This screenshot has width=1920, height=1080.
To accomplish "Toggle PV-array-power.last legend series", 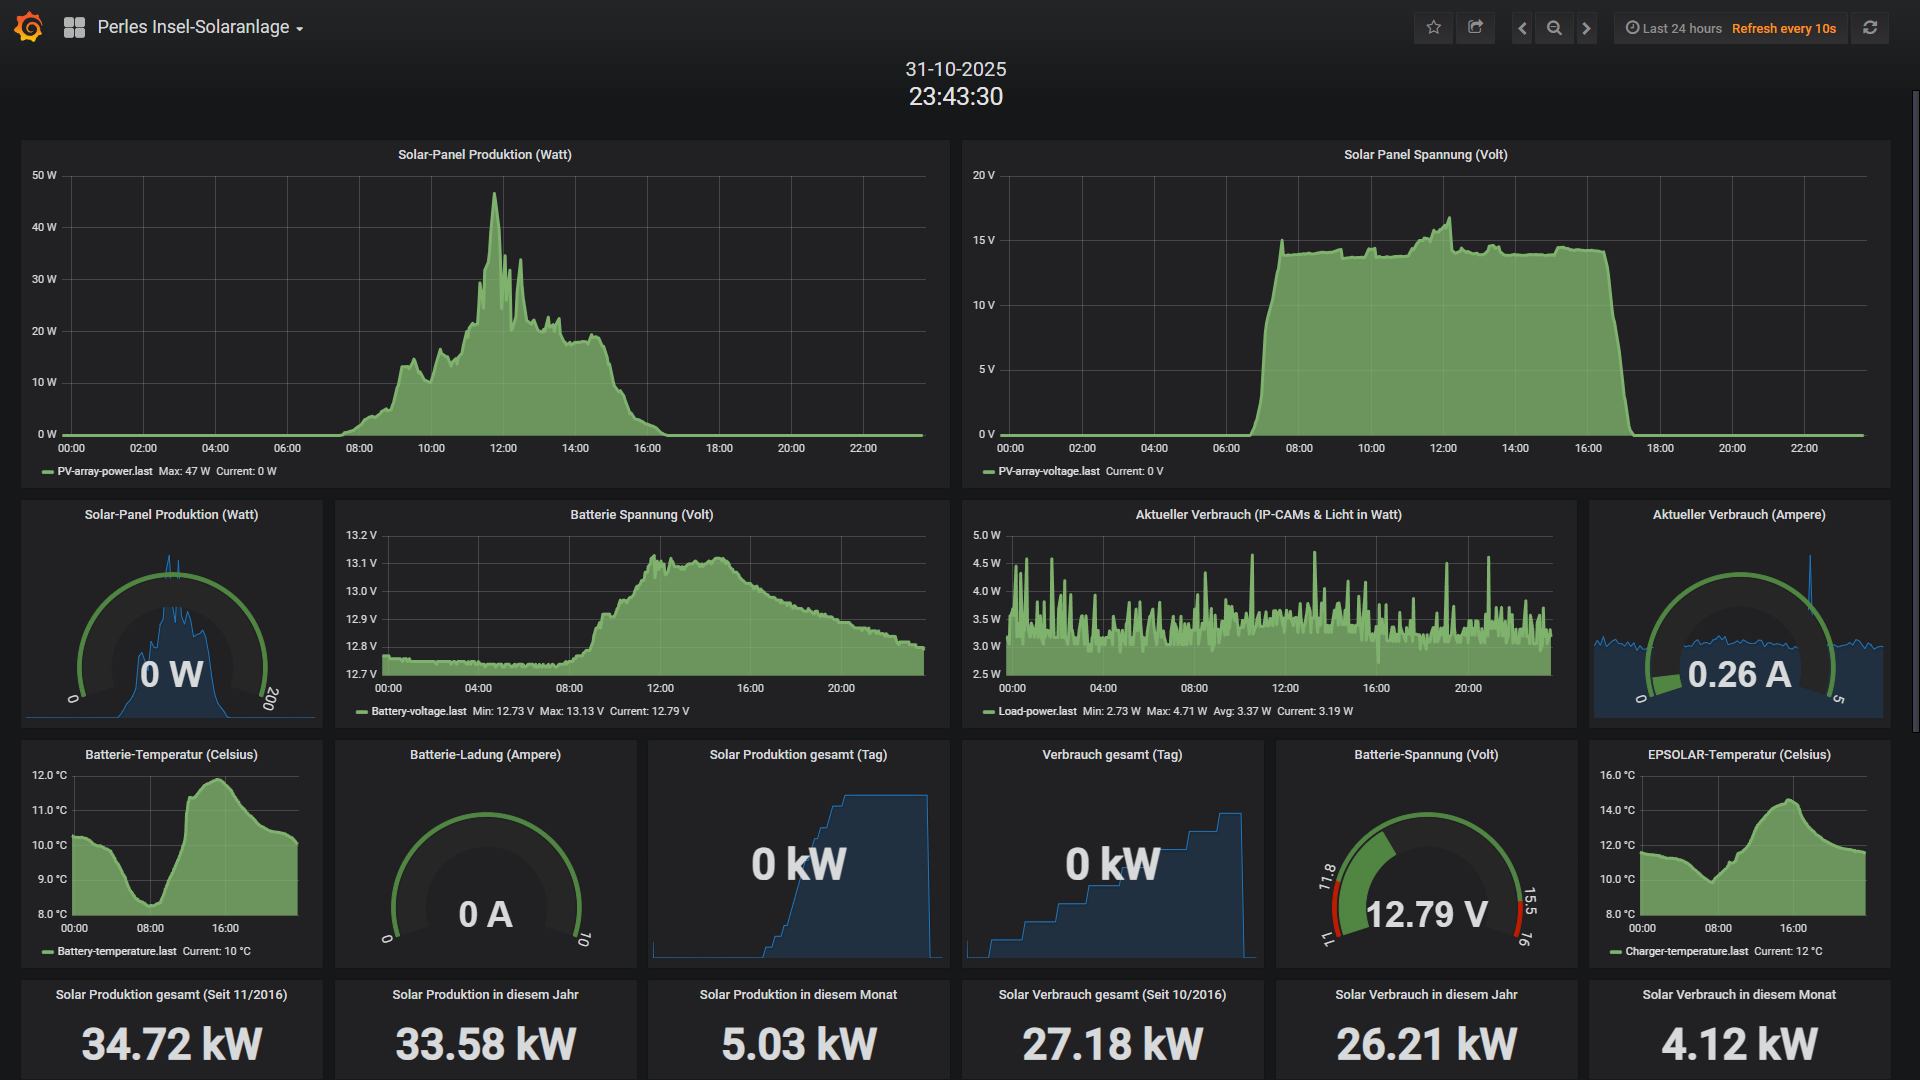I will (105, 471).
